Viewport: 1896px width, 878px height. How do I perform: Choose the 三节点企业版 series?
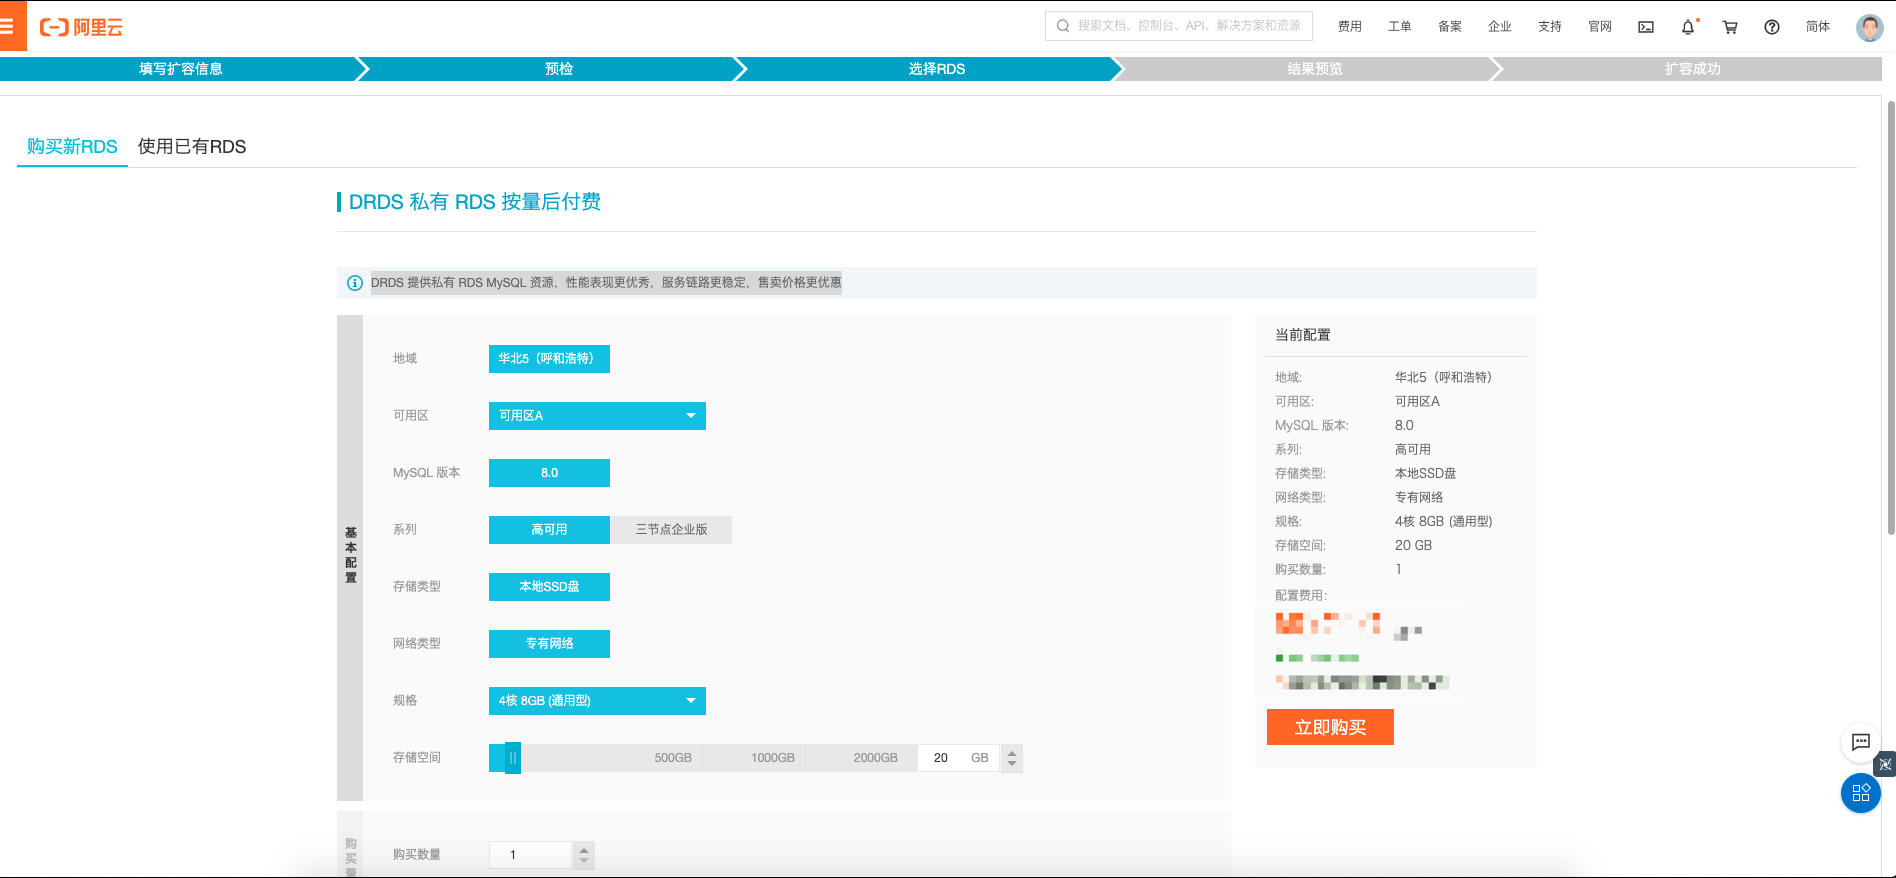[x=671, y=530]
